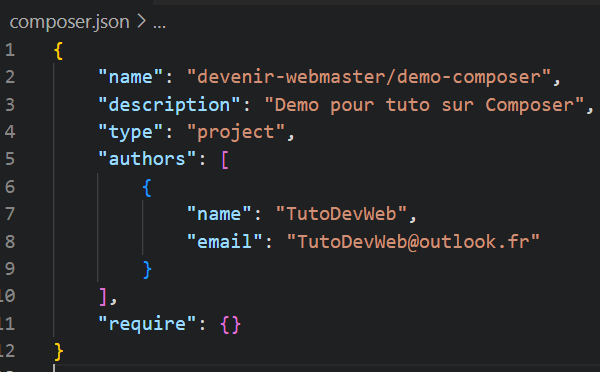Click the "description" key
600x372 pixels.
170,105
